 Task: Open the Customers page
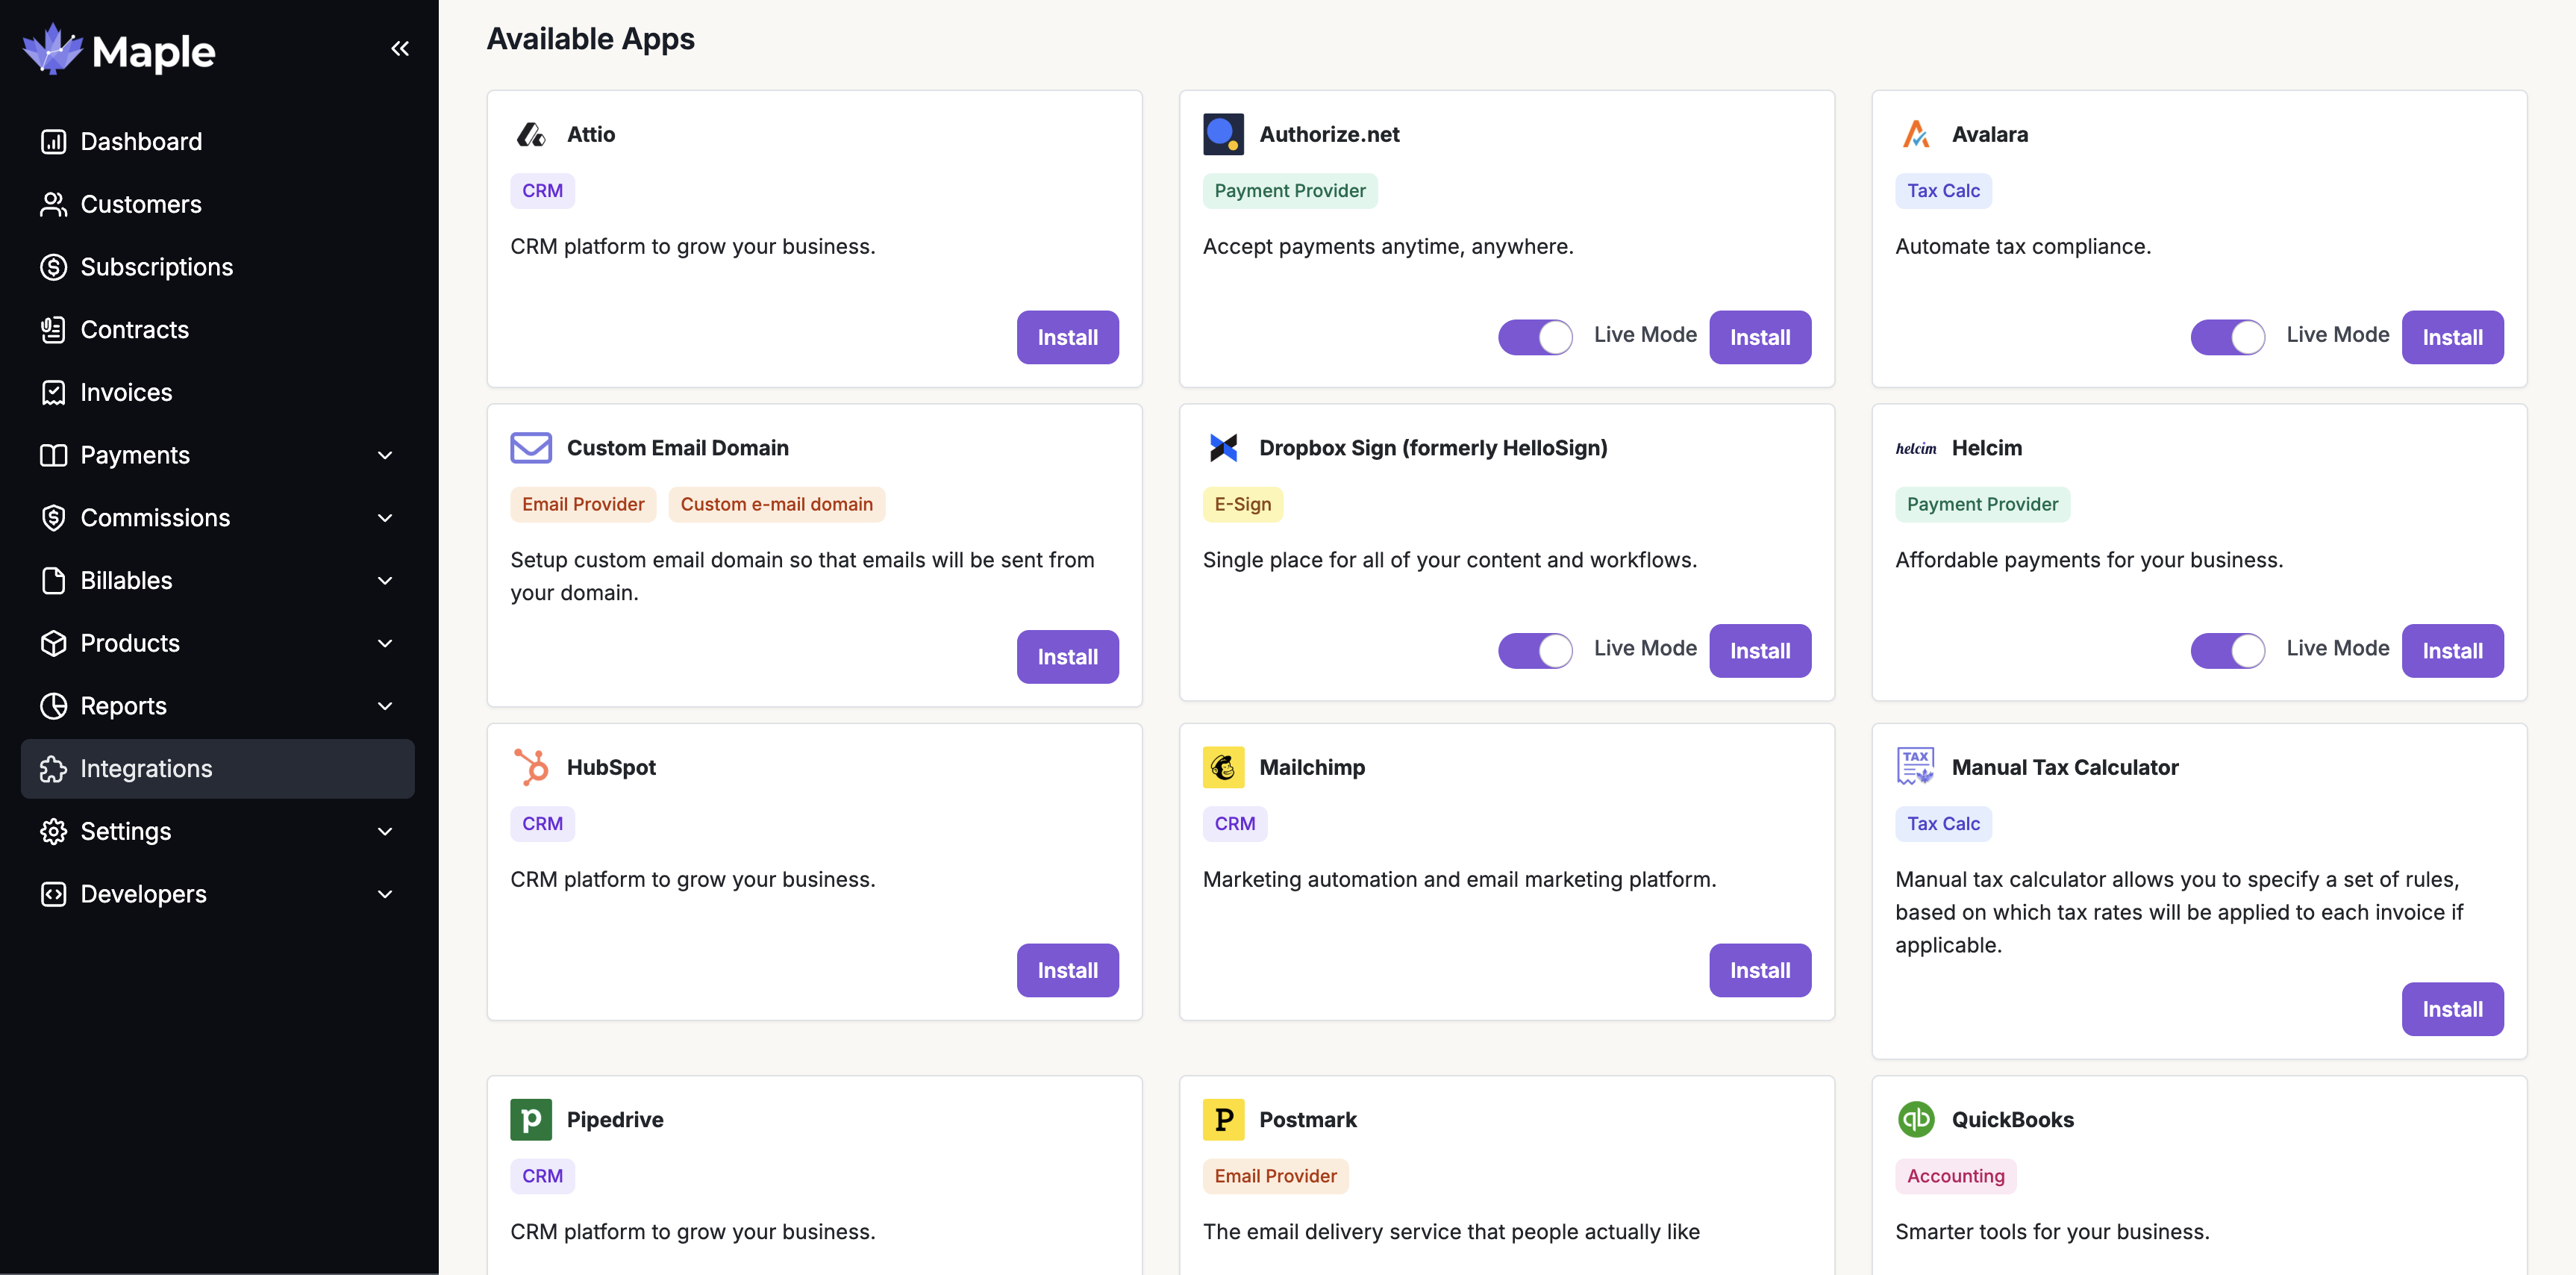[x=140, y=204]
